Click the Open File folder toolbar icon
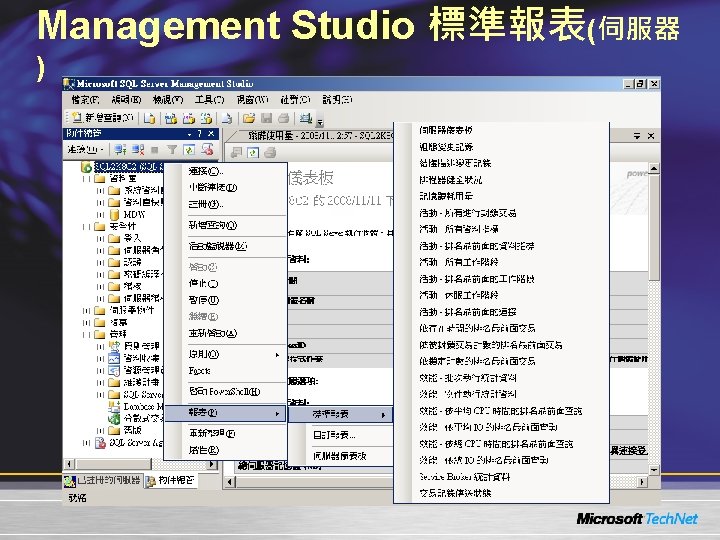This screenshot has width=720, height=540. (x=249, y=118)
